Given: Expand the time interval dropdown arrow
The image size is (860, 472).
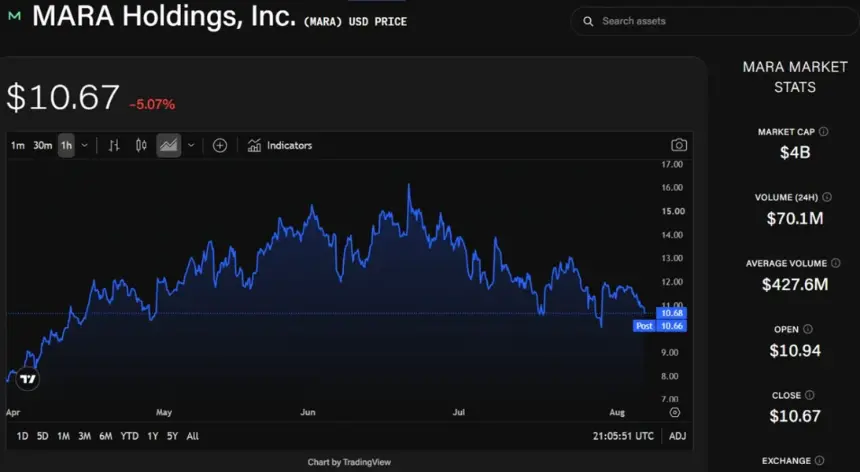Looking at the screenshot, I should tap(84, 145).
